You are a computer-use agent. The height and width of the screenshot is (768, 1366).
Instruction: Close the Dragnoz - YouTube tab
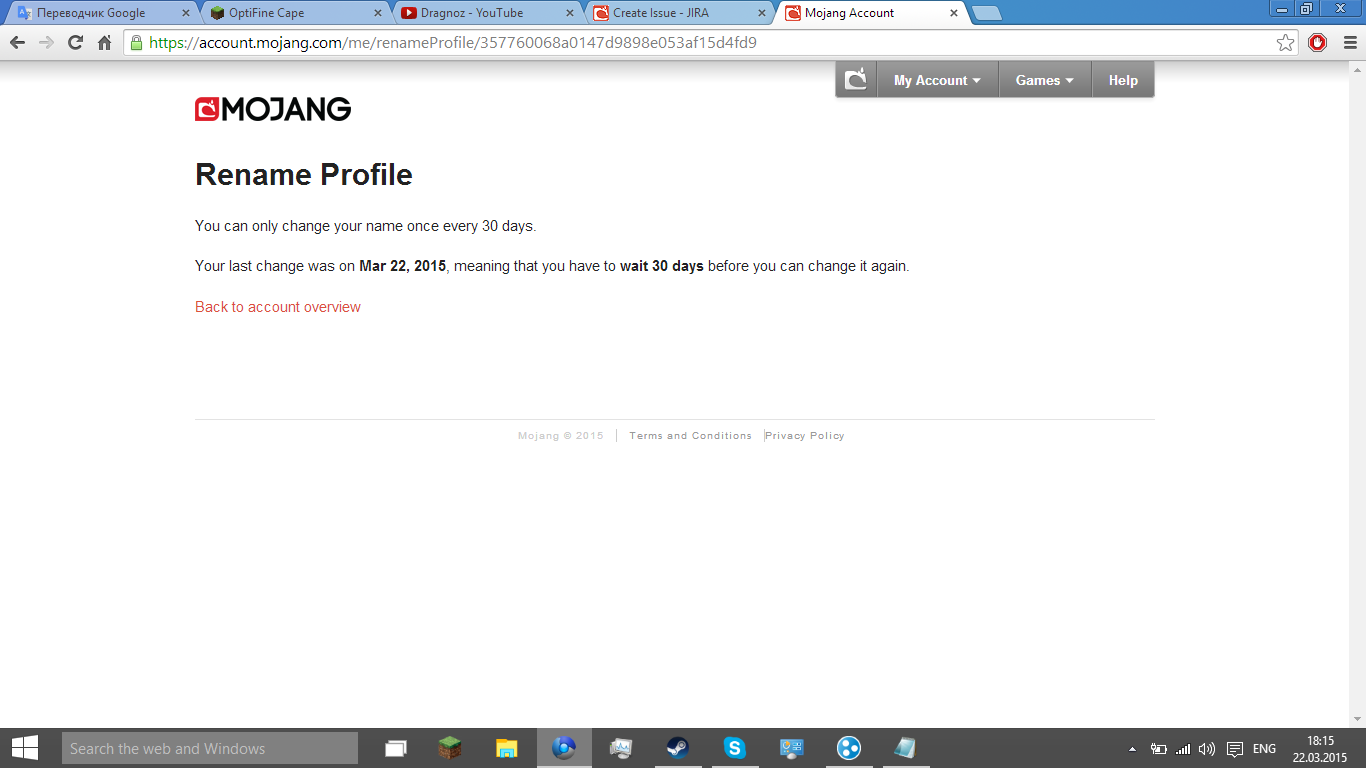(x=569, y=13)
